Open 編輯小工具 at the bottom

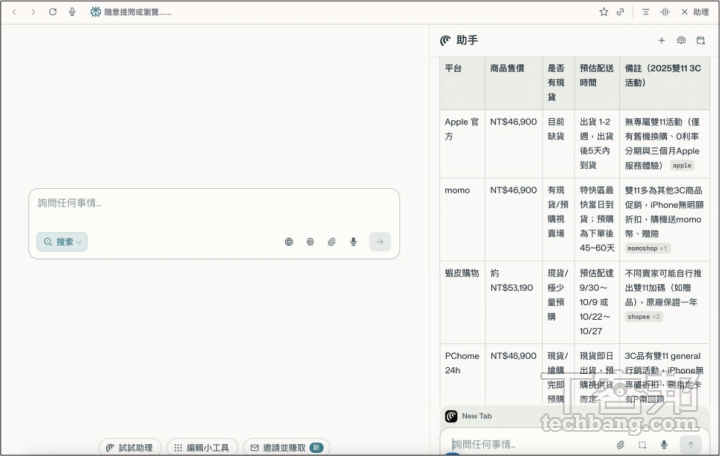coord(202,447)
